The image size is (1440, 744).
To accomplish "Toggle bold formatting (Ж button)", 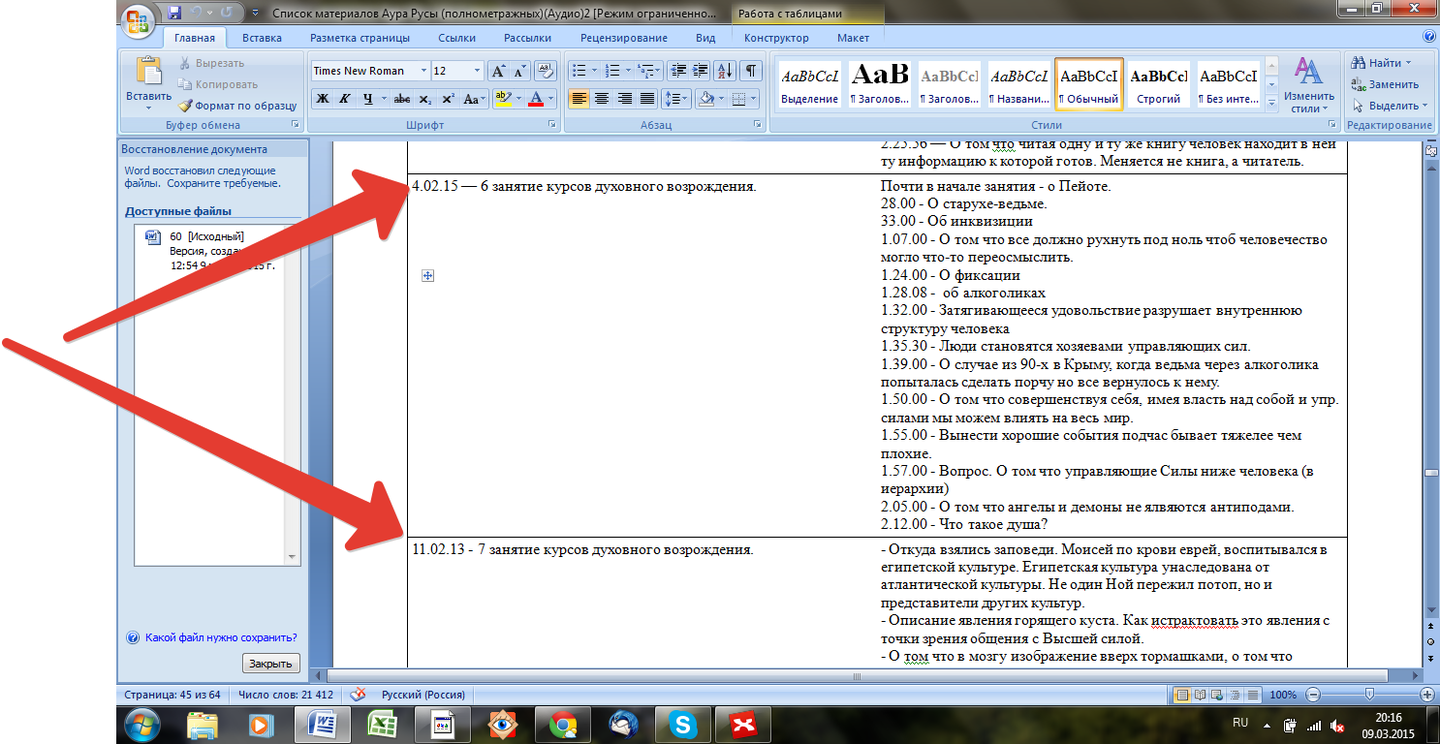I will click(x=322, y=99).
